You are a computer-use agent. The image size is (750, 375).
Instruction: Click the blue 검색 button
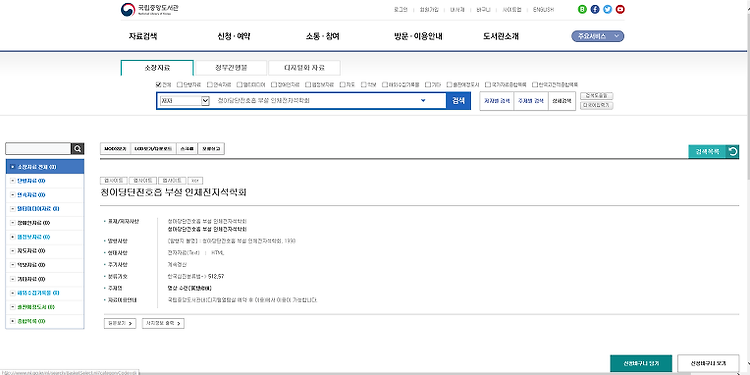click(458, 101)
